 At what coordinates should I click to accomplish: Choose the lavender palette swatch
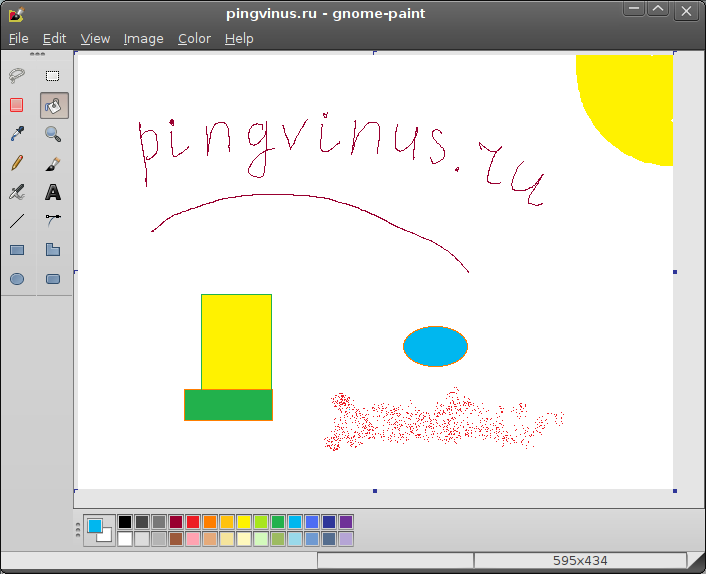click(x=346, y=539)
